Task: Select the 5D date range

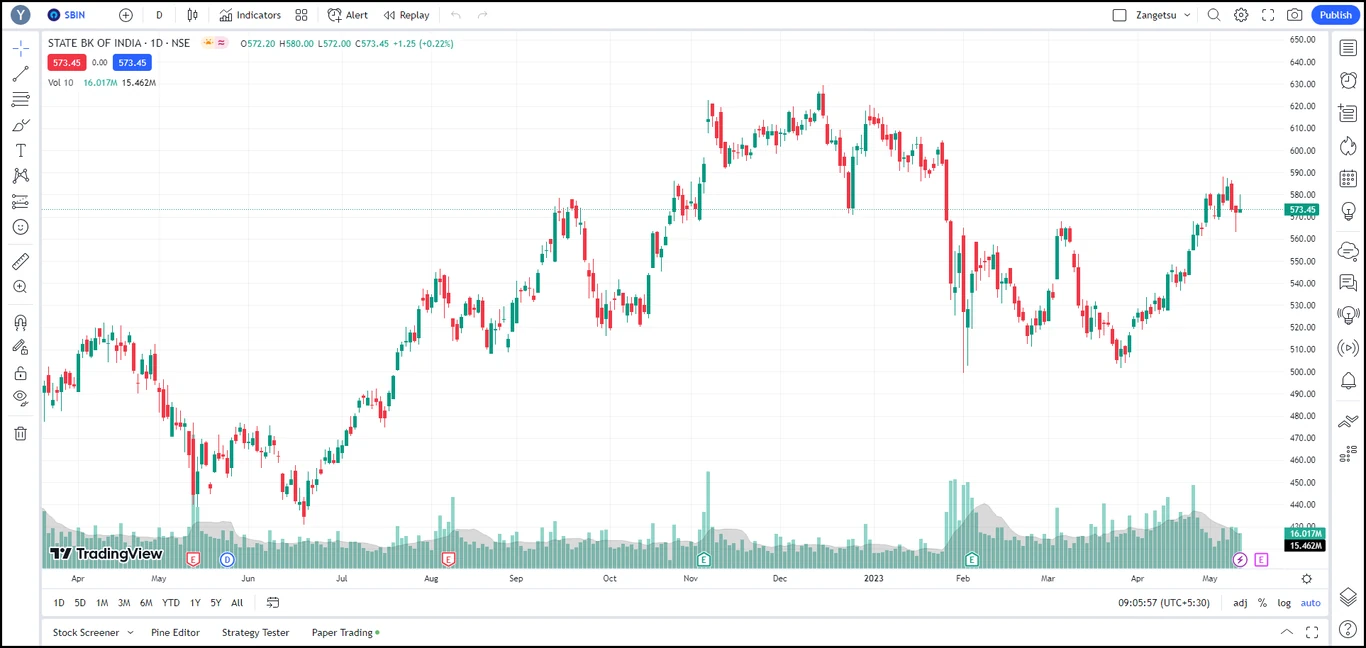Action: [80, 603]
